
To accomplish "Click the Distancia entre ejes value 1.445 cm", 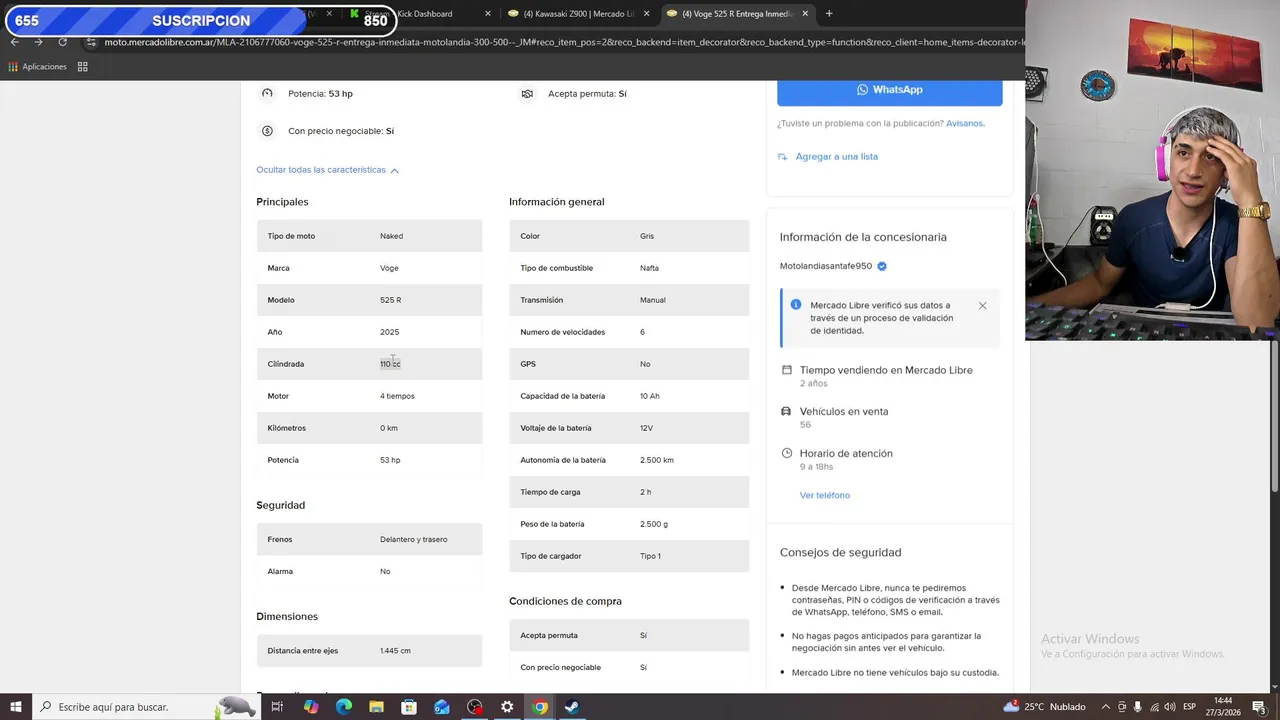I will pos(395,651).
